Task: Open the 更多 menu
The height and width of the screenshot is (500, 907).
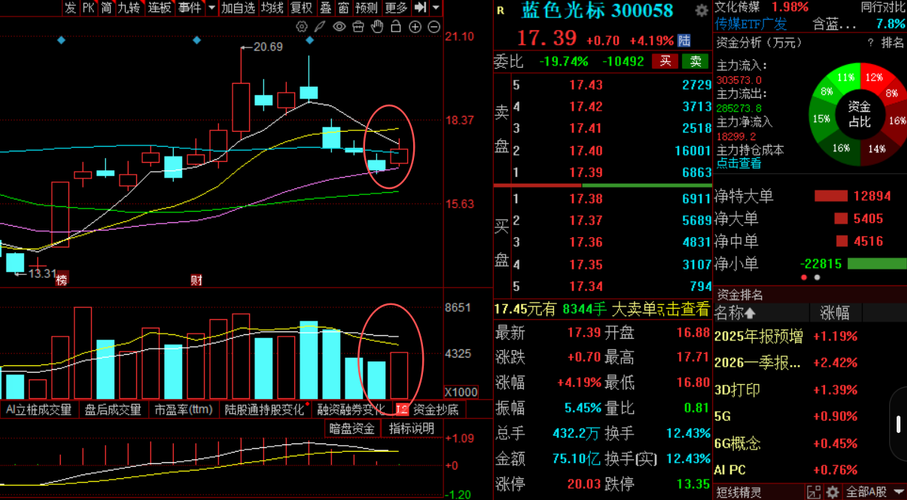Action: click(396, 8)
